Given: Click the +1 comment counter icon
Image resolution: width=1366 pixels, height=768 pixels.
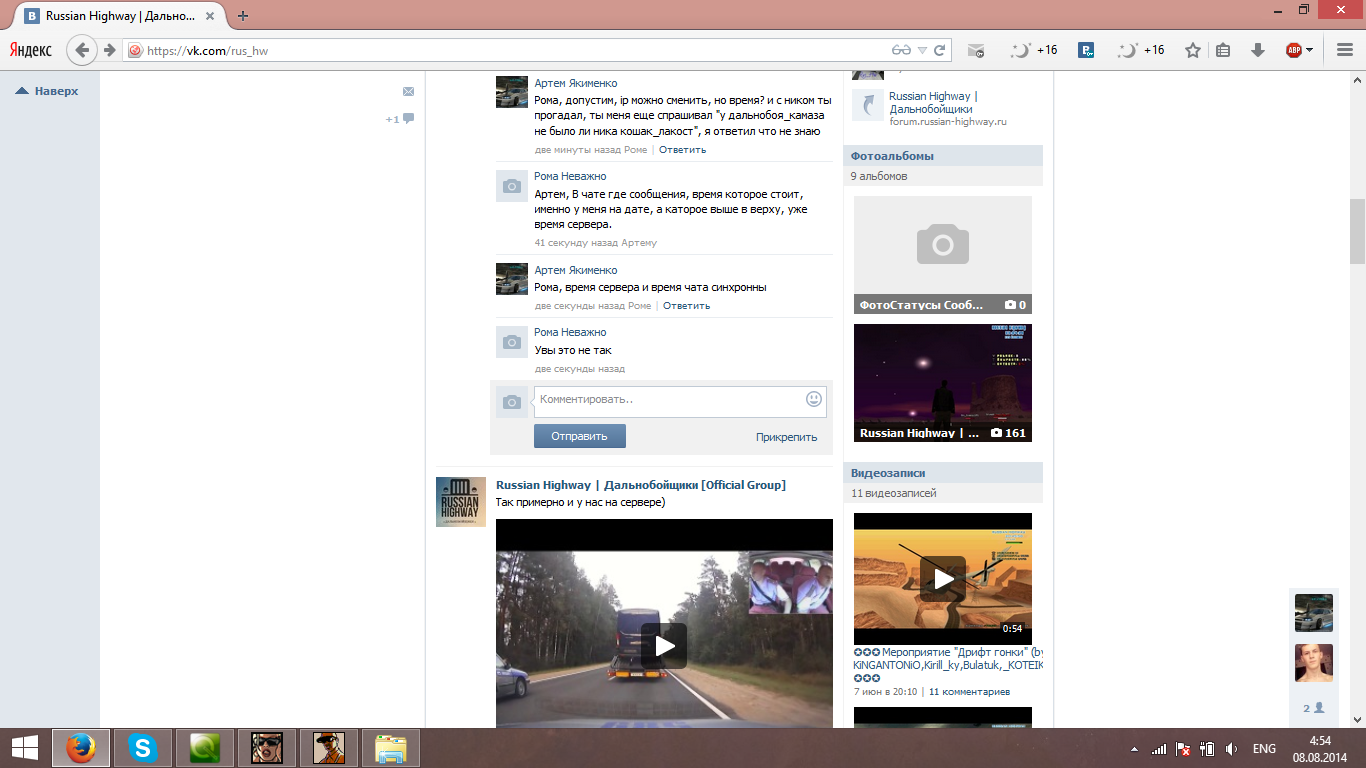Looking at the screenshot, I should (400, 119).
